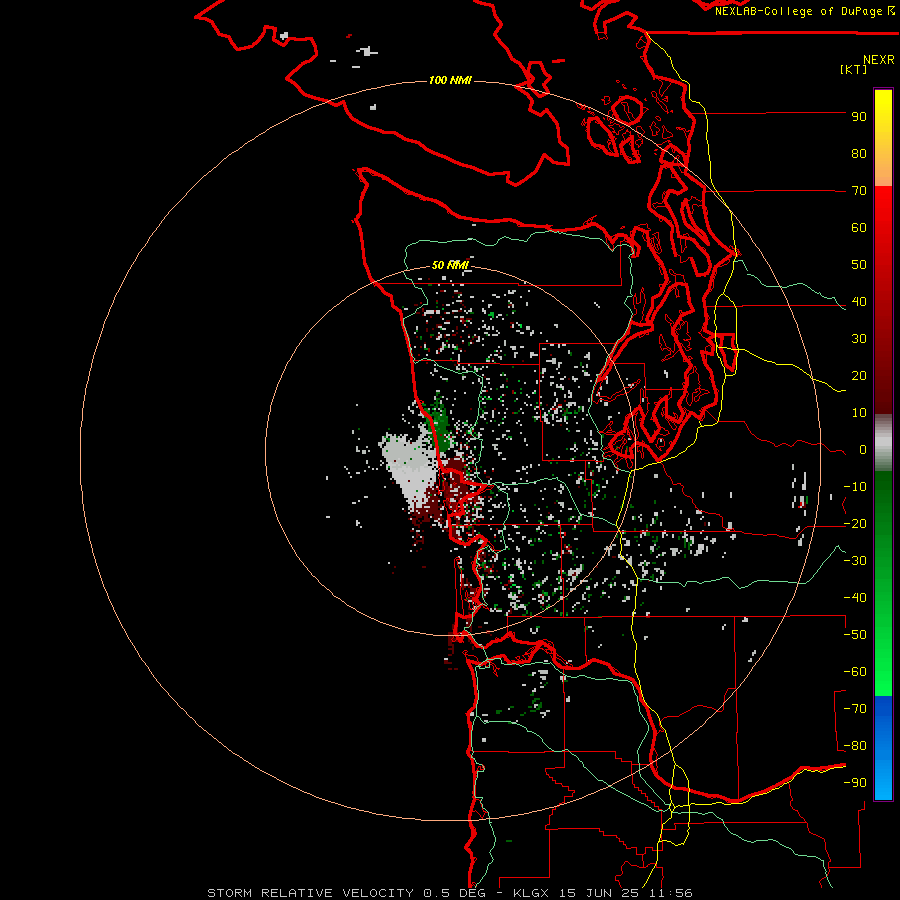Click the blue bottom segment of the color bar
The width and height of the screenshot is (900, 900).
point(883,747)
